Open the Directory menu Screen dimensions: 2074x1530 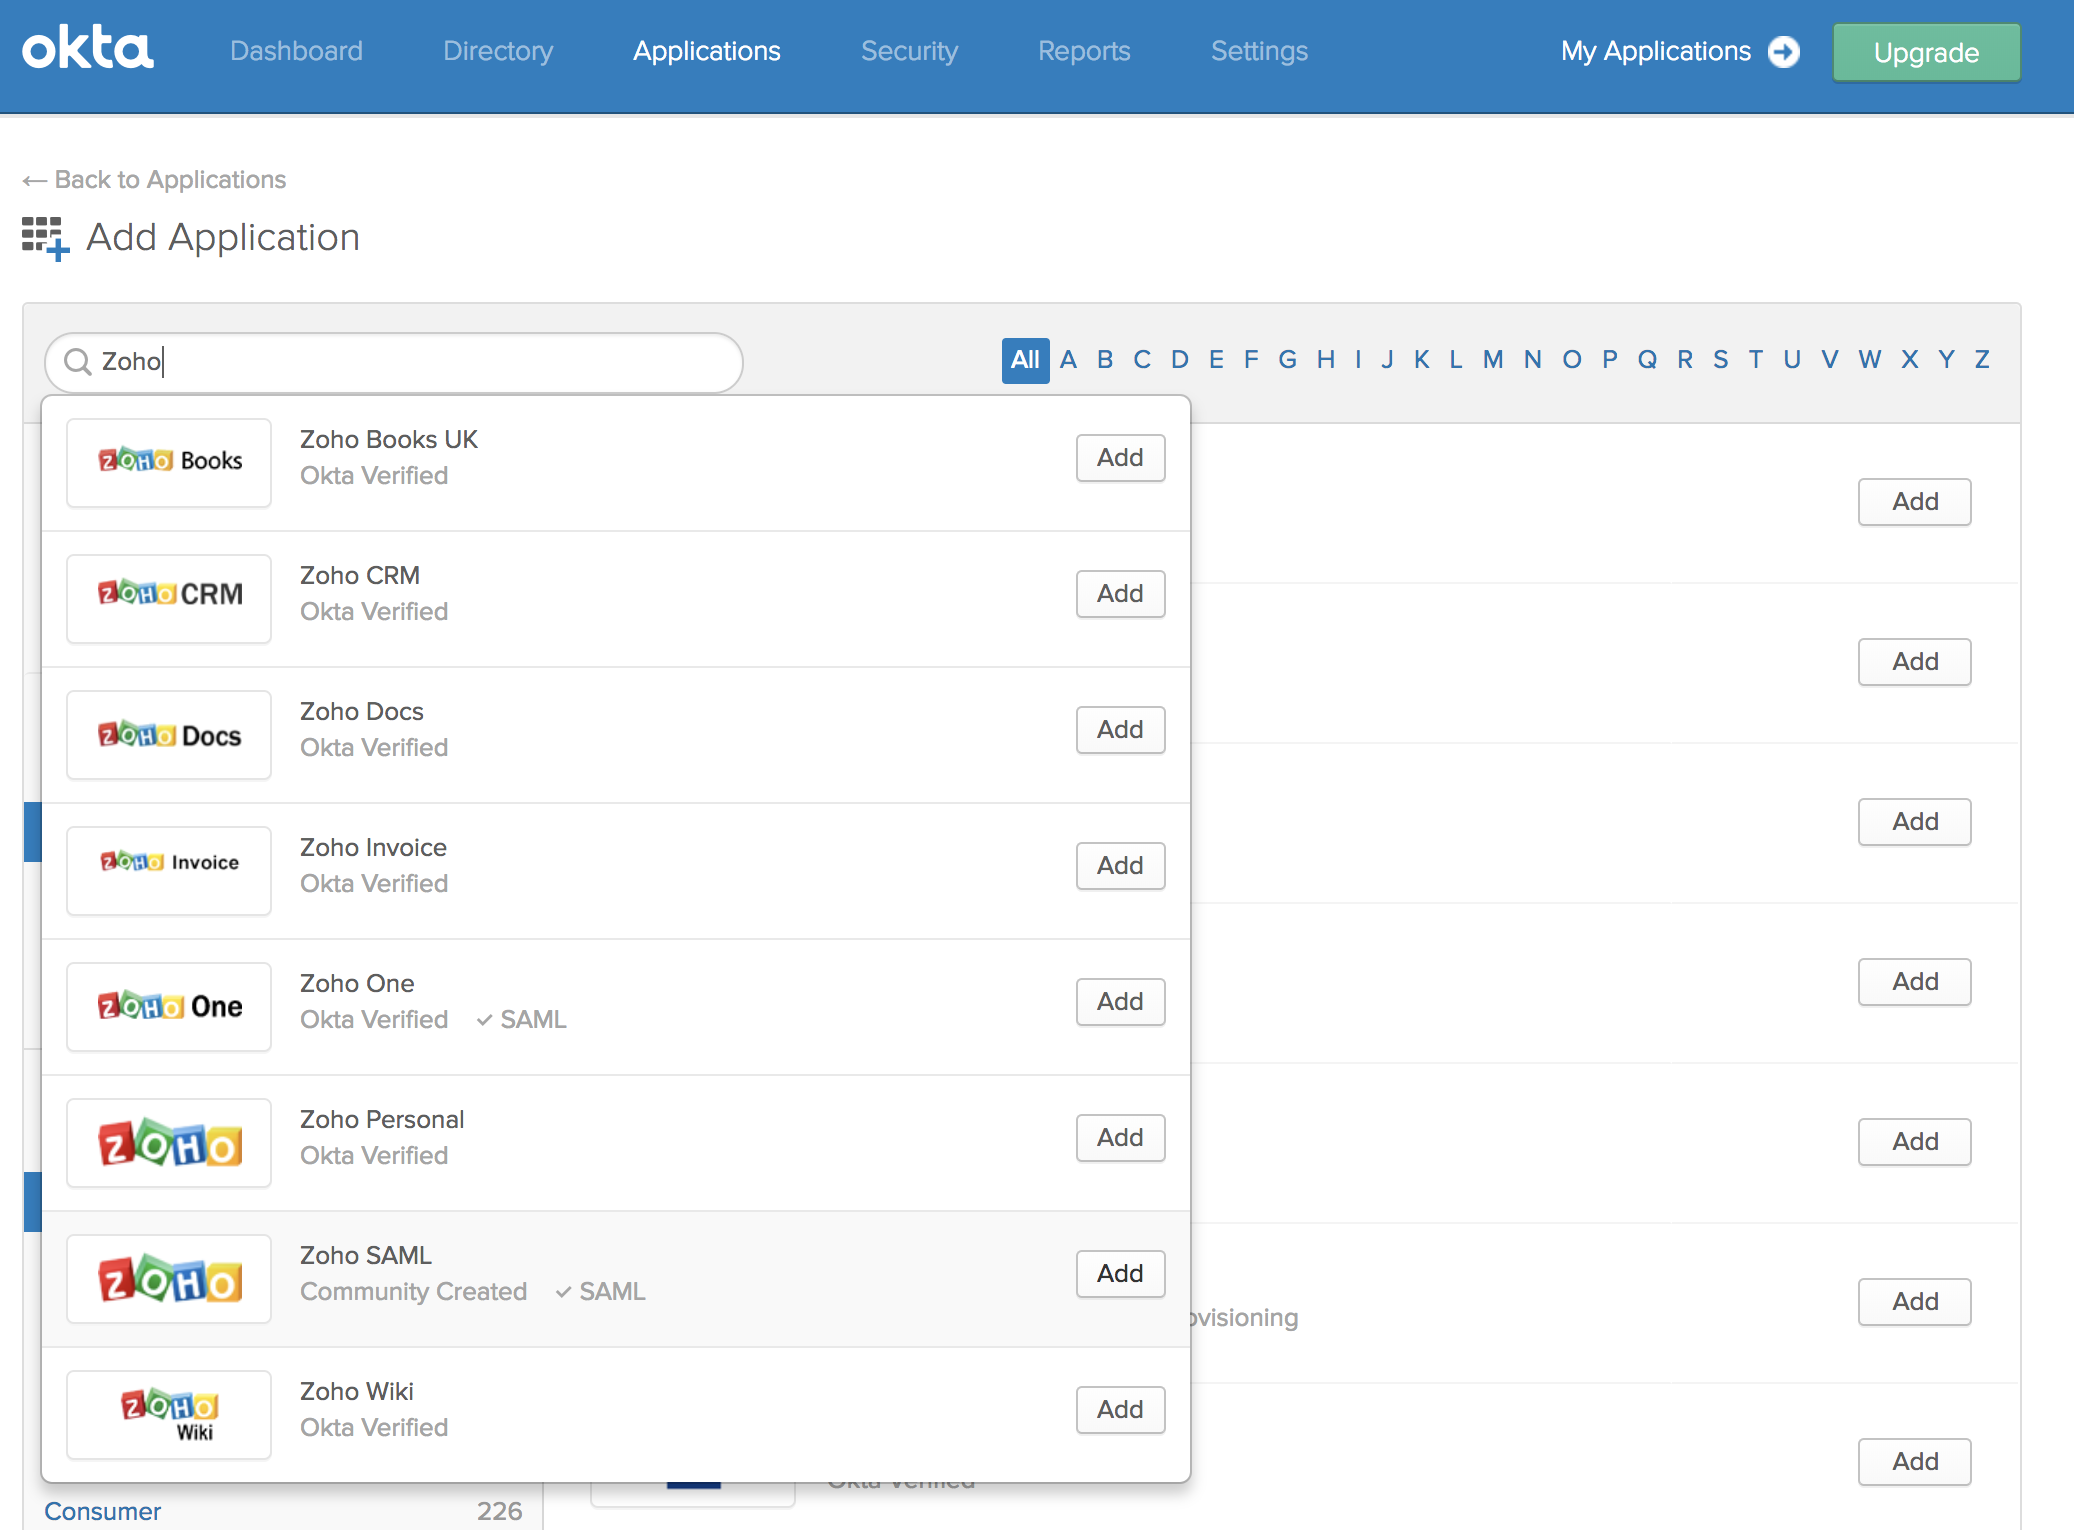[498, 51]
